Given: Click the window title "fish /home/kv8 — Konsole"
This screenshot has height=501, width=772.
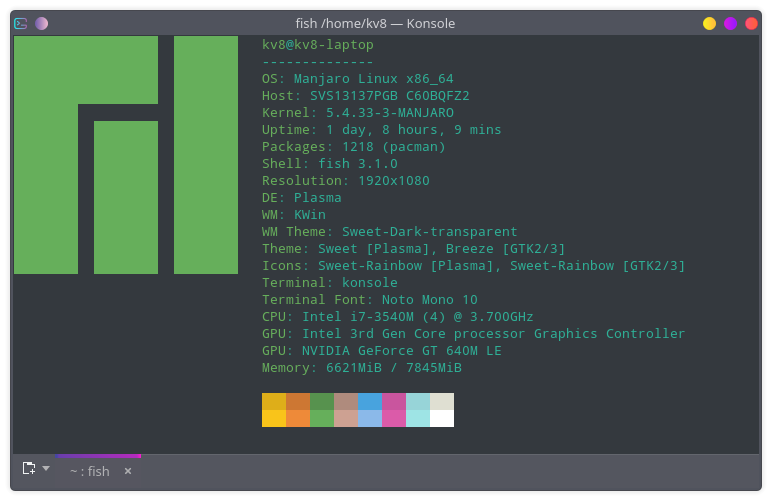Looking at the screenshot, I should pos(375,23).
